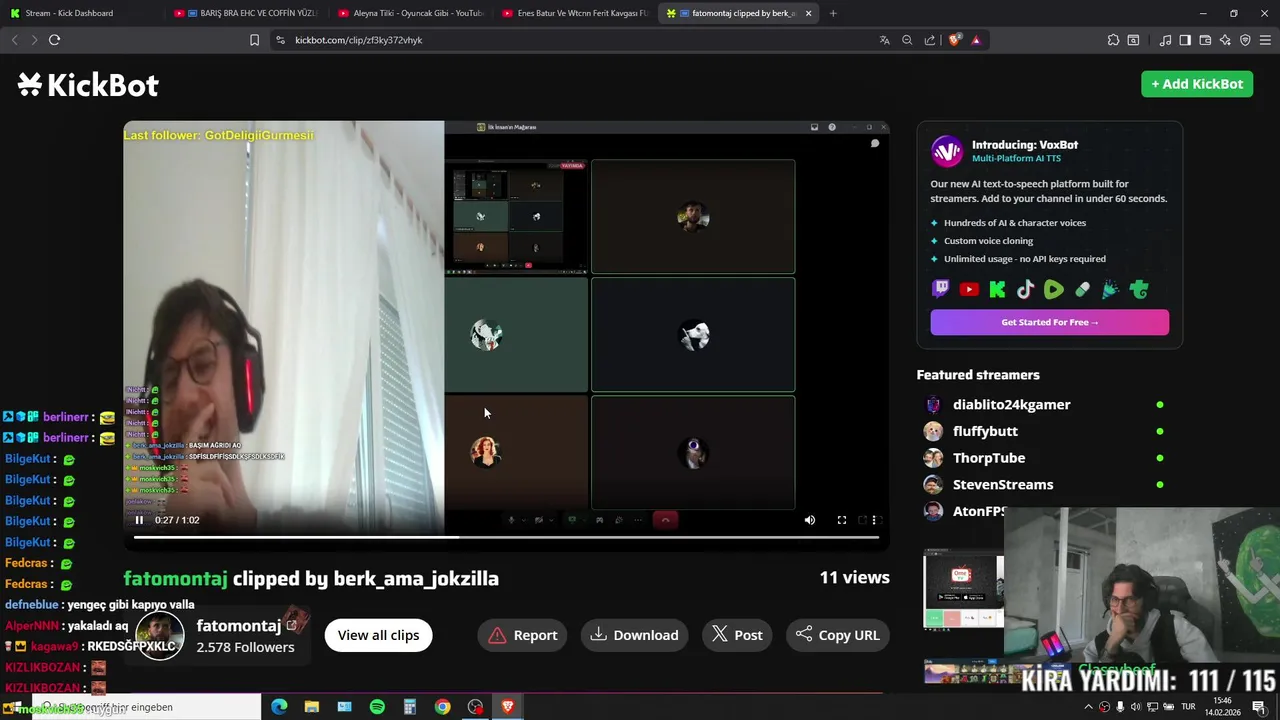
Task: Open featured streamer diablito24kgamer
Action: pyautogui.click(x=1011, y=405)
